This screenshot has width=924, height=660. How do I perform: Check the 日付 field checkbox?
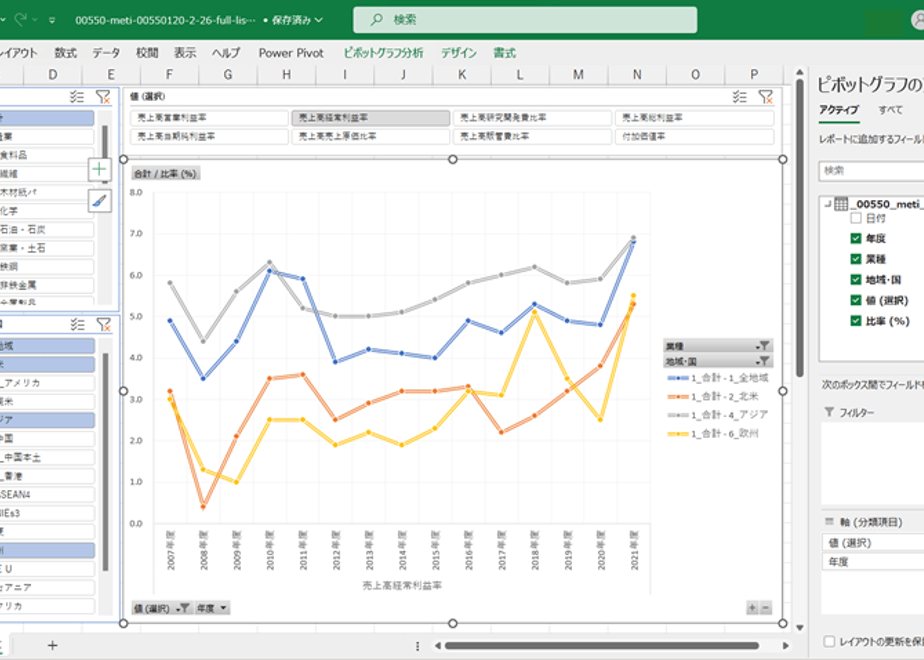click(856, 218)
